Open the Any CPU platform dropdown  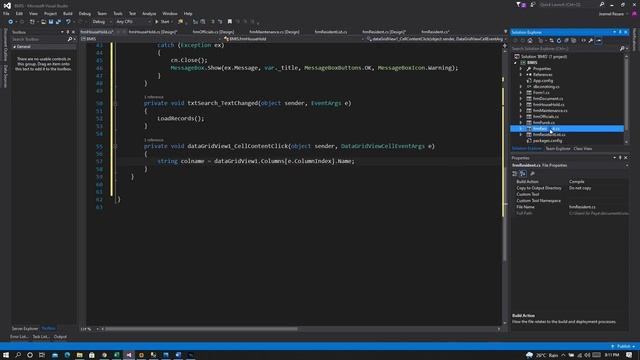click(x=133, y=22)
